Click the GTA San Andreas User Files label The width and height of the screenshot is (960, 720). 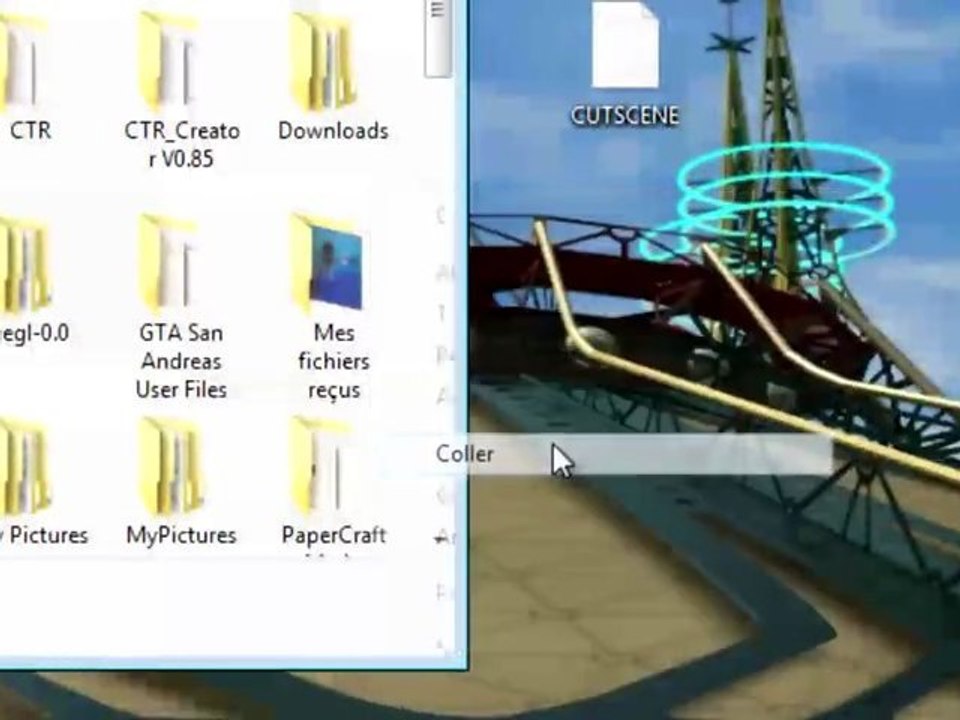pos(181,361)
